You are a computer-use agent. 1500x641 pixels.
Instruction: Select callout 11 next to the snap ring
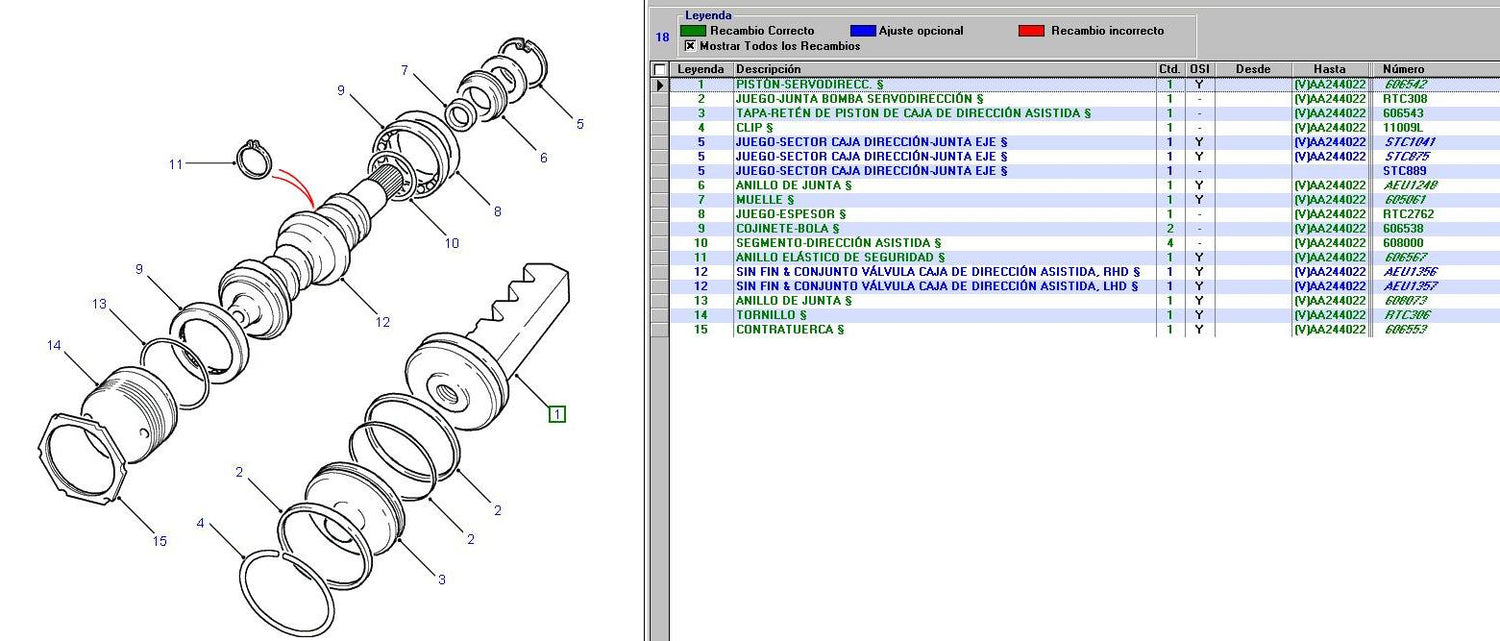(176, 164)
